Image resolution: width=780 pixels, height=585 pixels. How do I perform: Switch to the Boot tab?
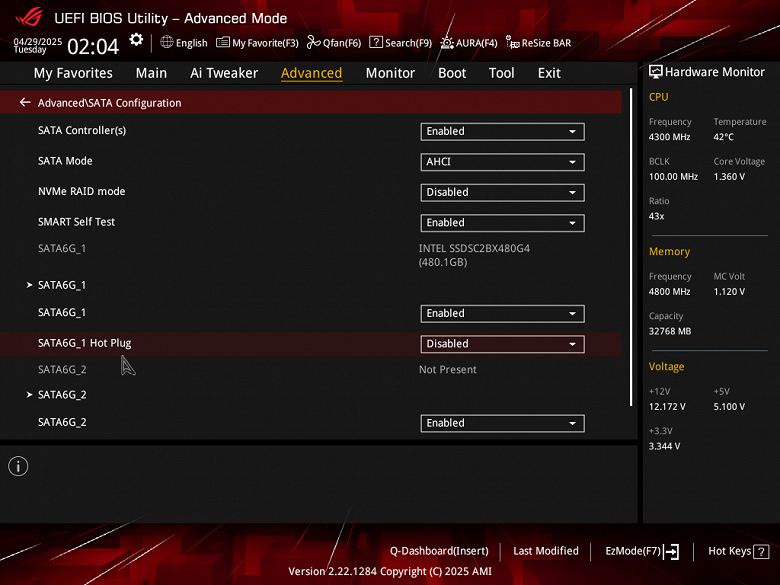tap(452, 73)
